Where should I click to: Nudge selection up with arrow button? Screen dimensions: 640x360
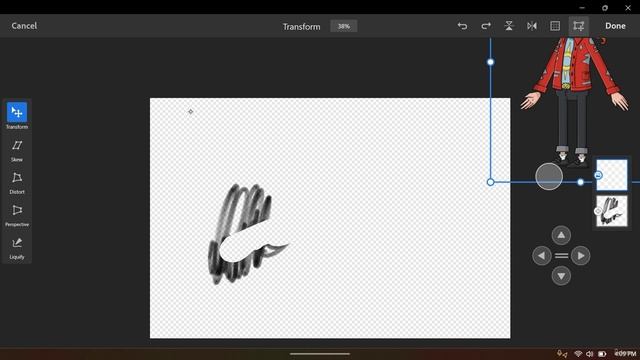(561, 235)
